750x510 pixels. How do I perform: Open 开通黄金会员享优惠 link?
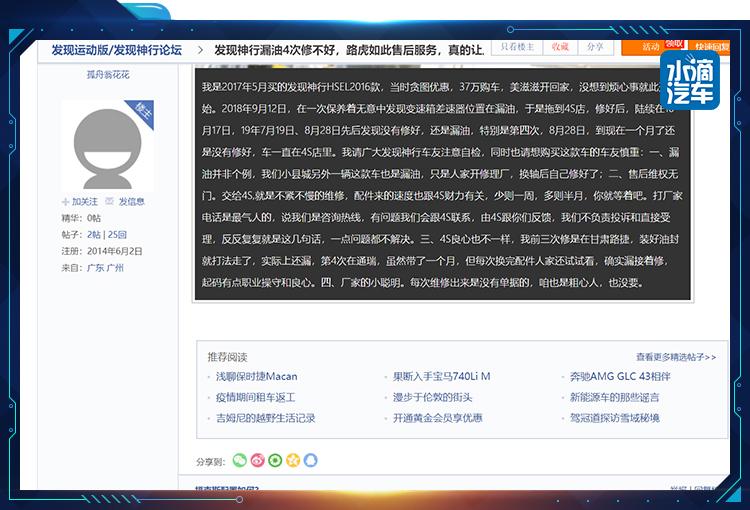pyautogui.click(x=437, y=418)
